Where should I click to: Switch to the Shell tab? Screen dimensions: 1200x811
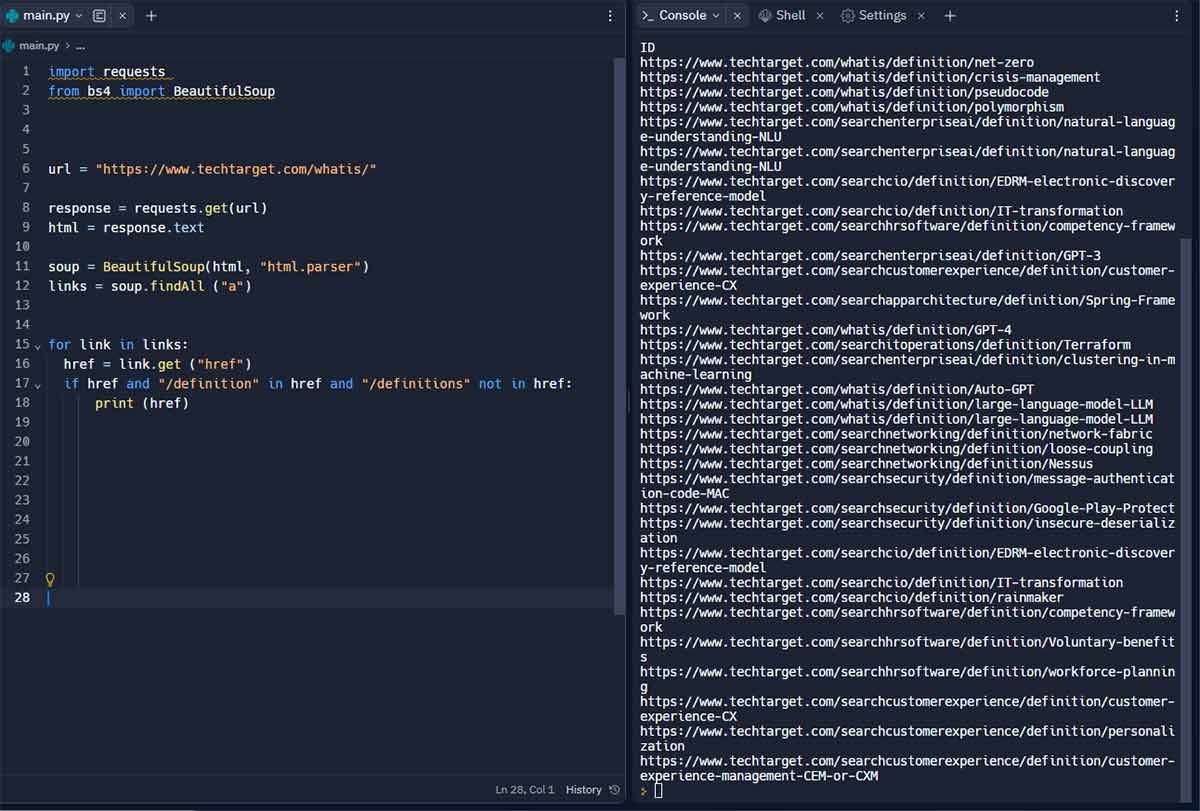coord(789,15)
